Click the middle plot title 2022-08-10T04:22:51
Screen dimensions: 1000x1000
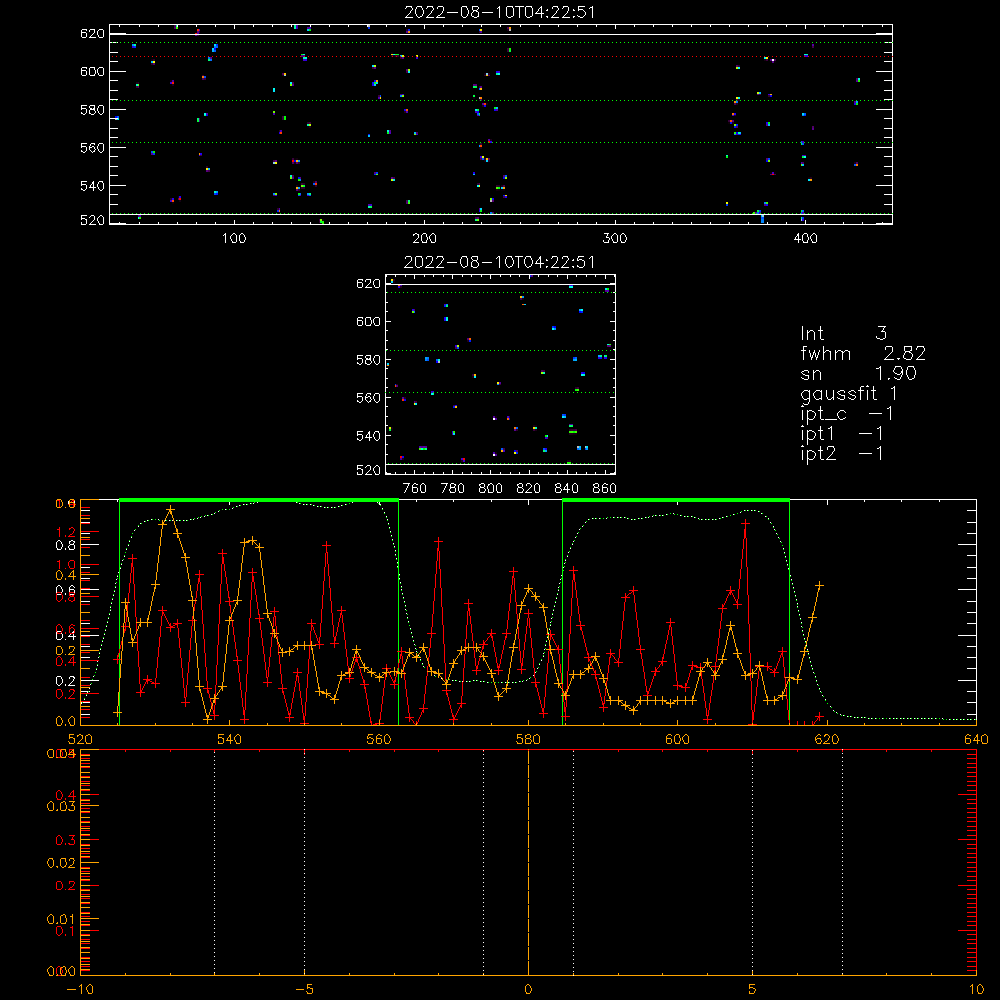pos(500,262)
